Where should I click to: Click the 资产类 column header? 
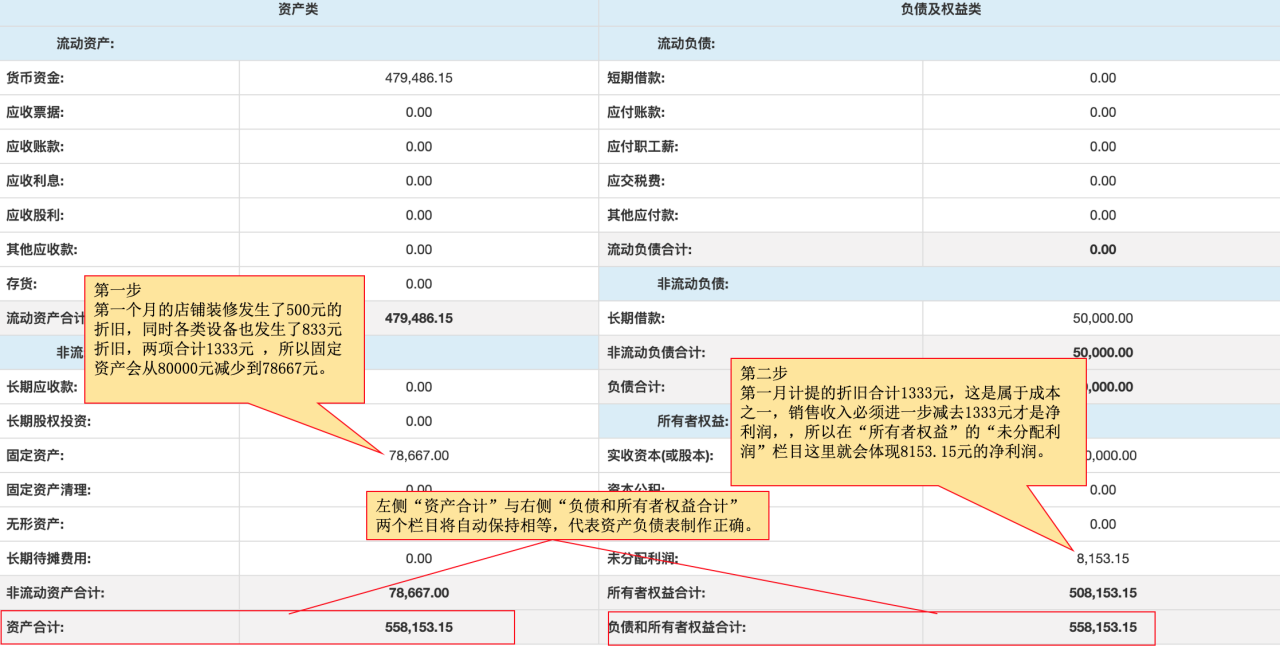tap(298, 9)
